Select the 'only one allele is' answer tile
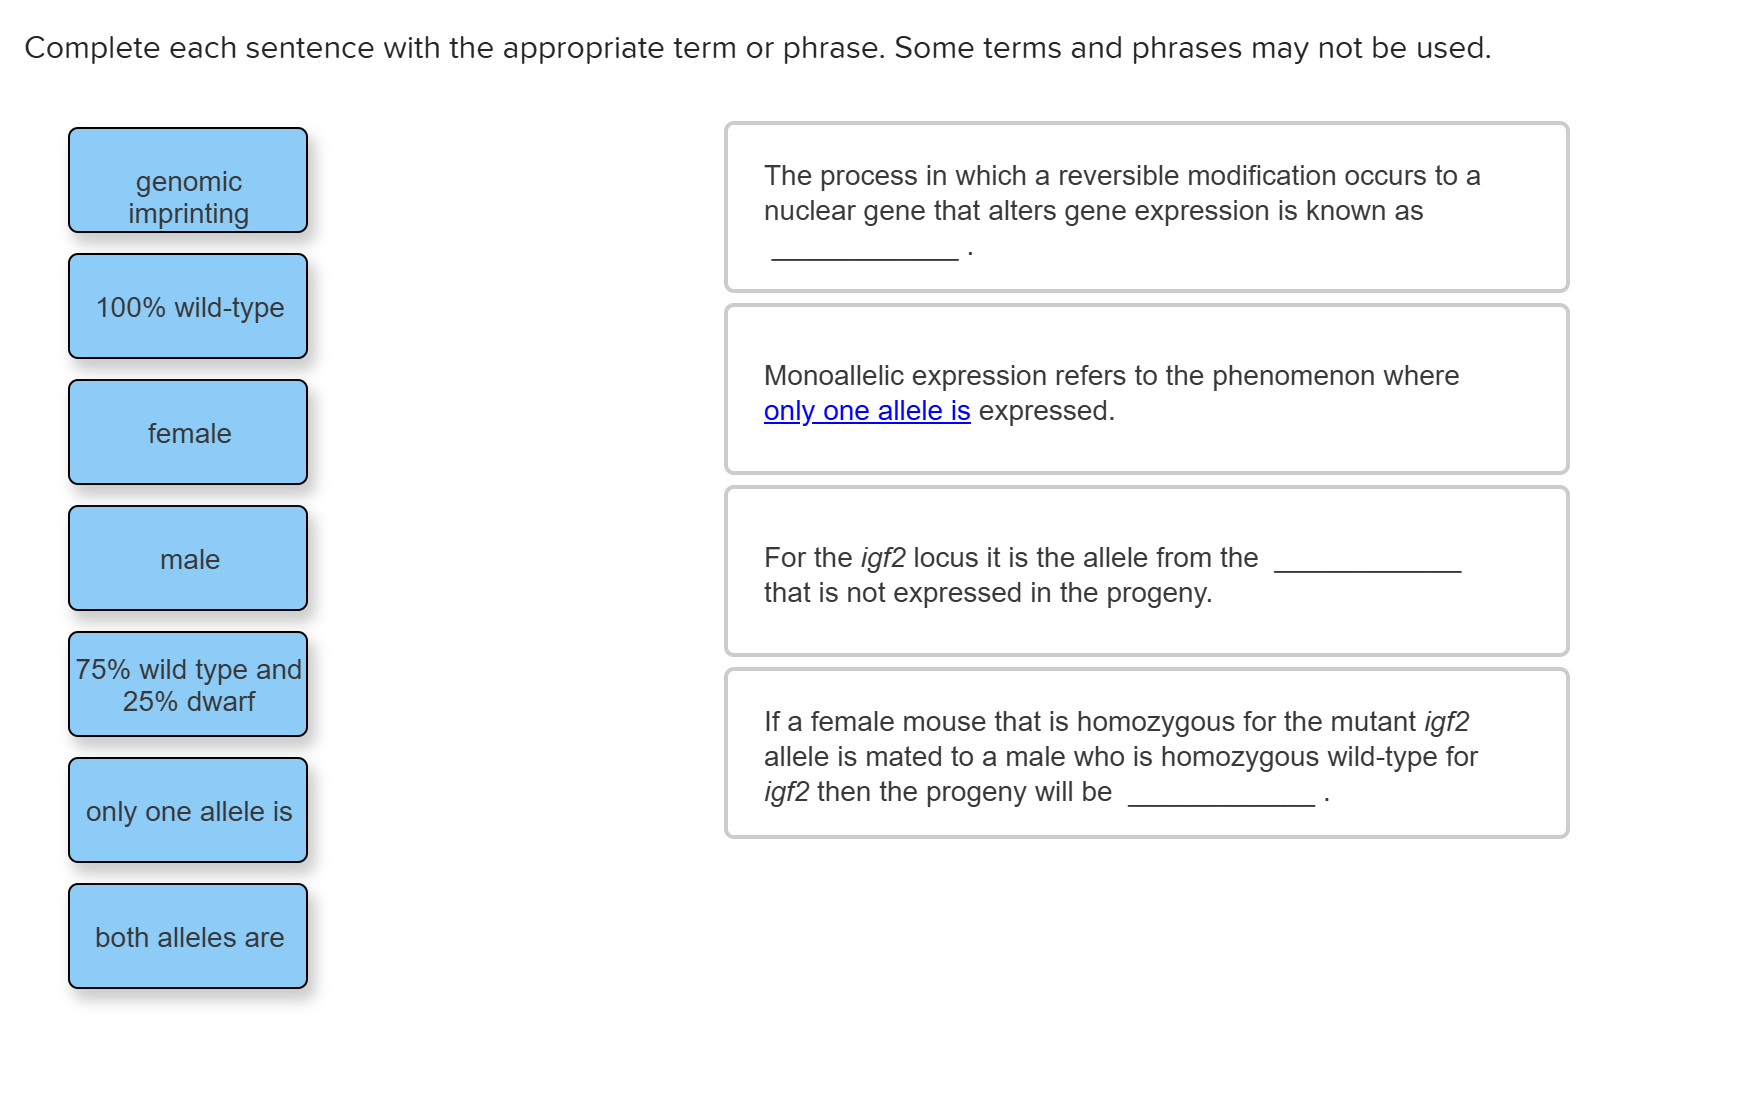1743x1118 pixels. coord(188,812)
